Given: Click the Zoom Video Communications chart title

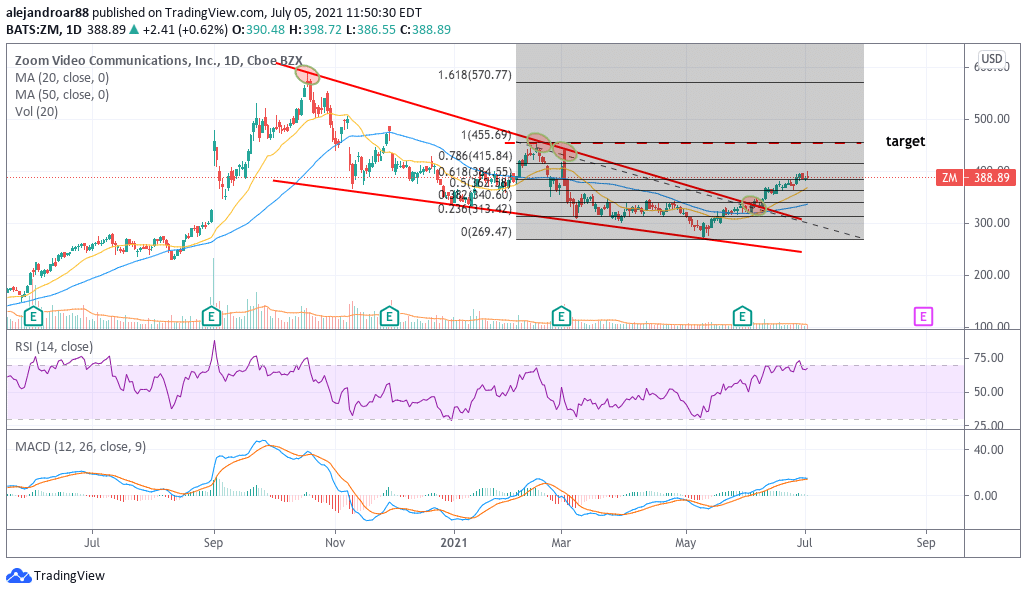Looking at the screenshot, I should coord(159,60).
